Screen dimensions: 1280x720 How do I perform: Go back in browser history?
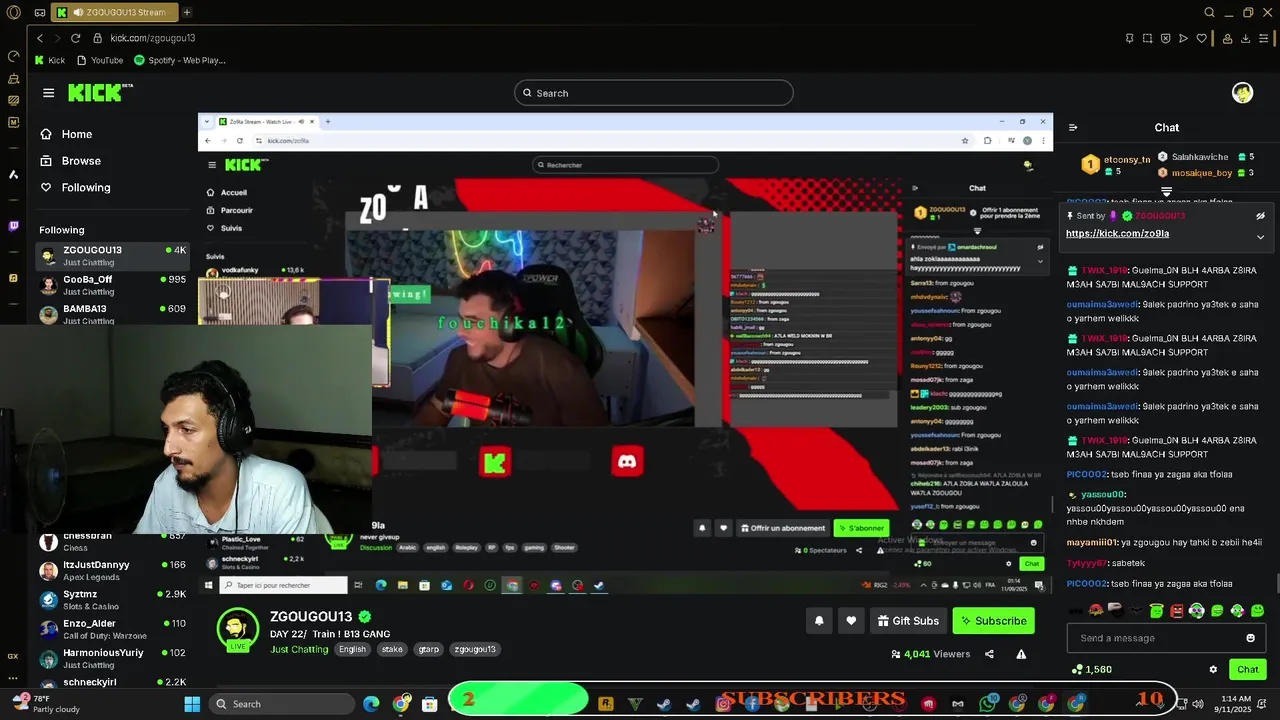point(40,38)
